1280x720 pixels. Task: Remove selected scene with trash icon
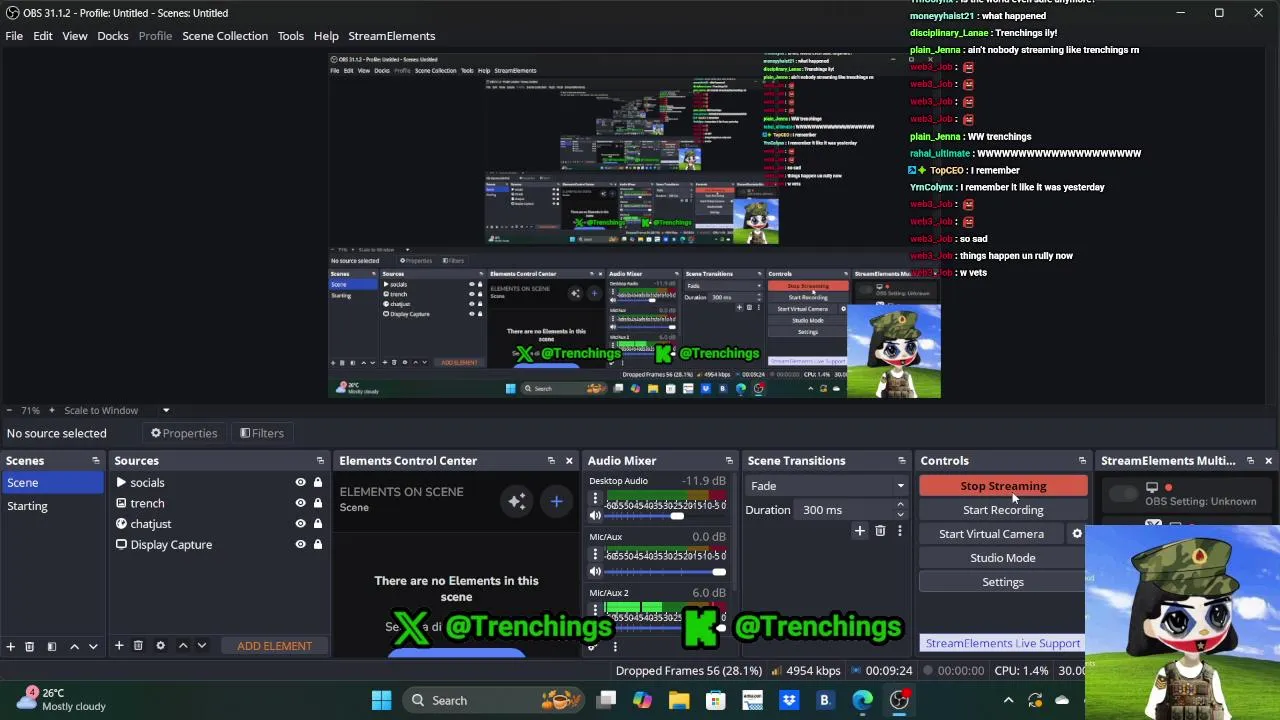[29, 646]
